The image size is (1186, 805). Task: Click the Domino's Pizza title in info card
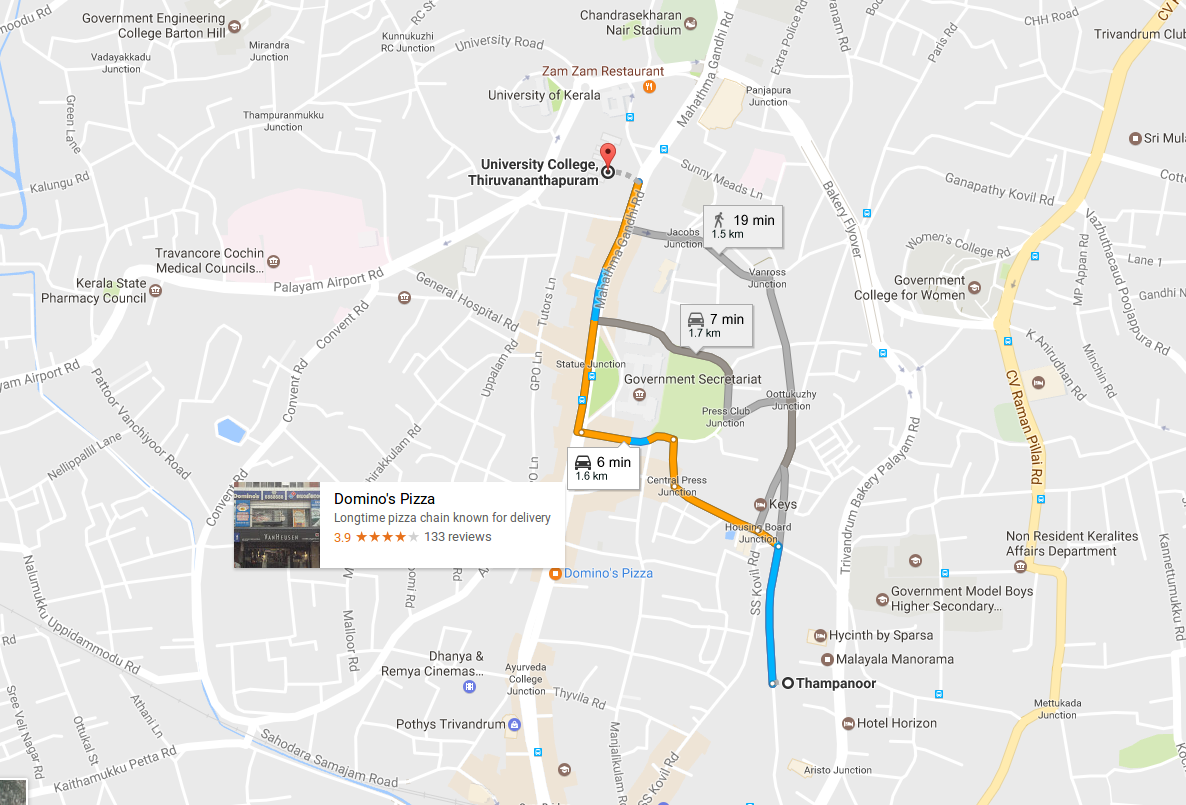[384, 499]
